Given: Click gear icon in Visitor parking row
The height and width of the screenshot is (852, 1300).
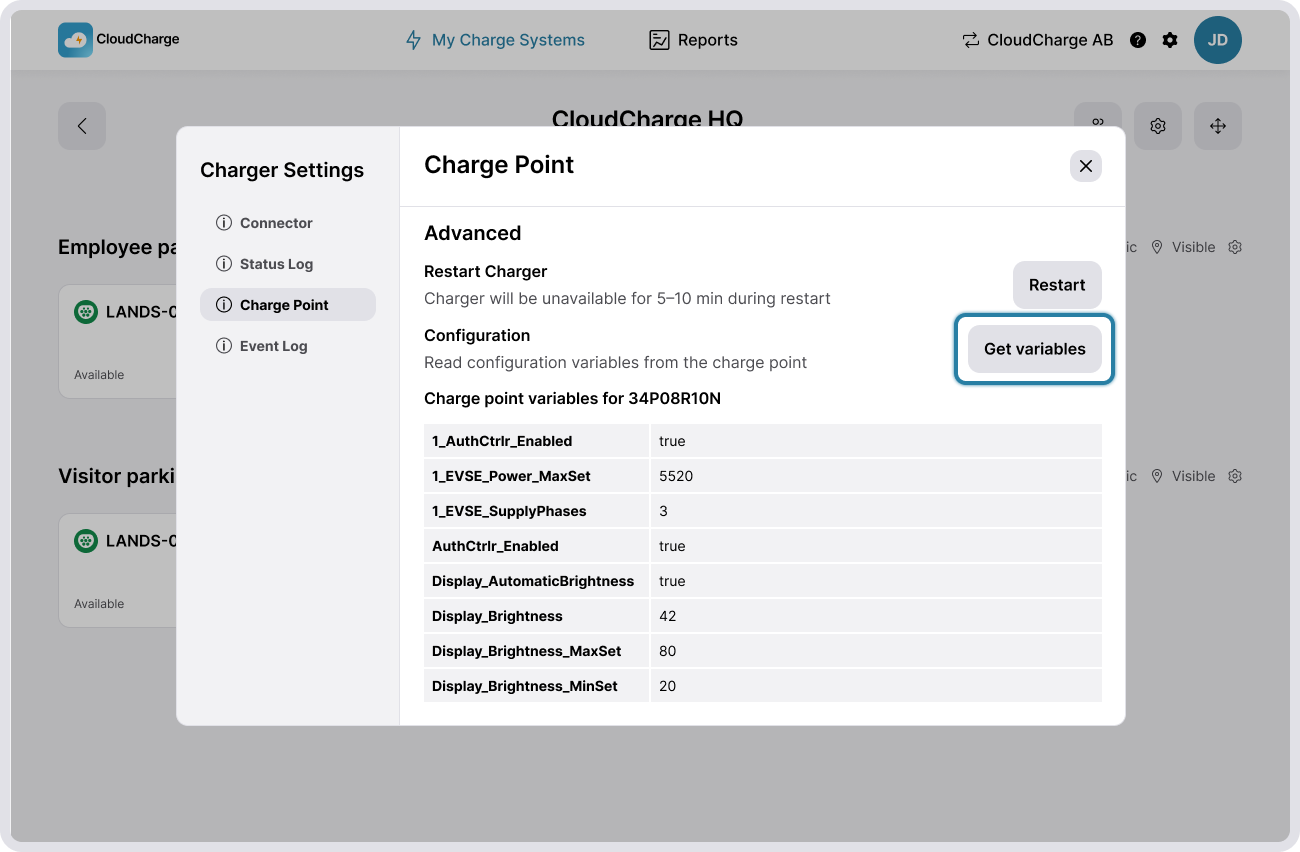Looking at the screenshot, I should point(1235,476).
